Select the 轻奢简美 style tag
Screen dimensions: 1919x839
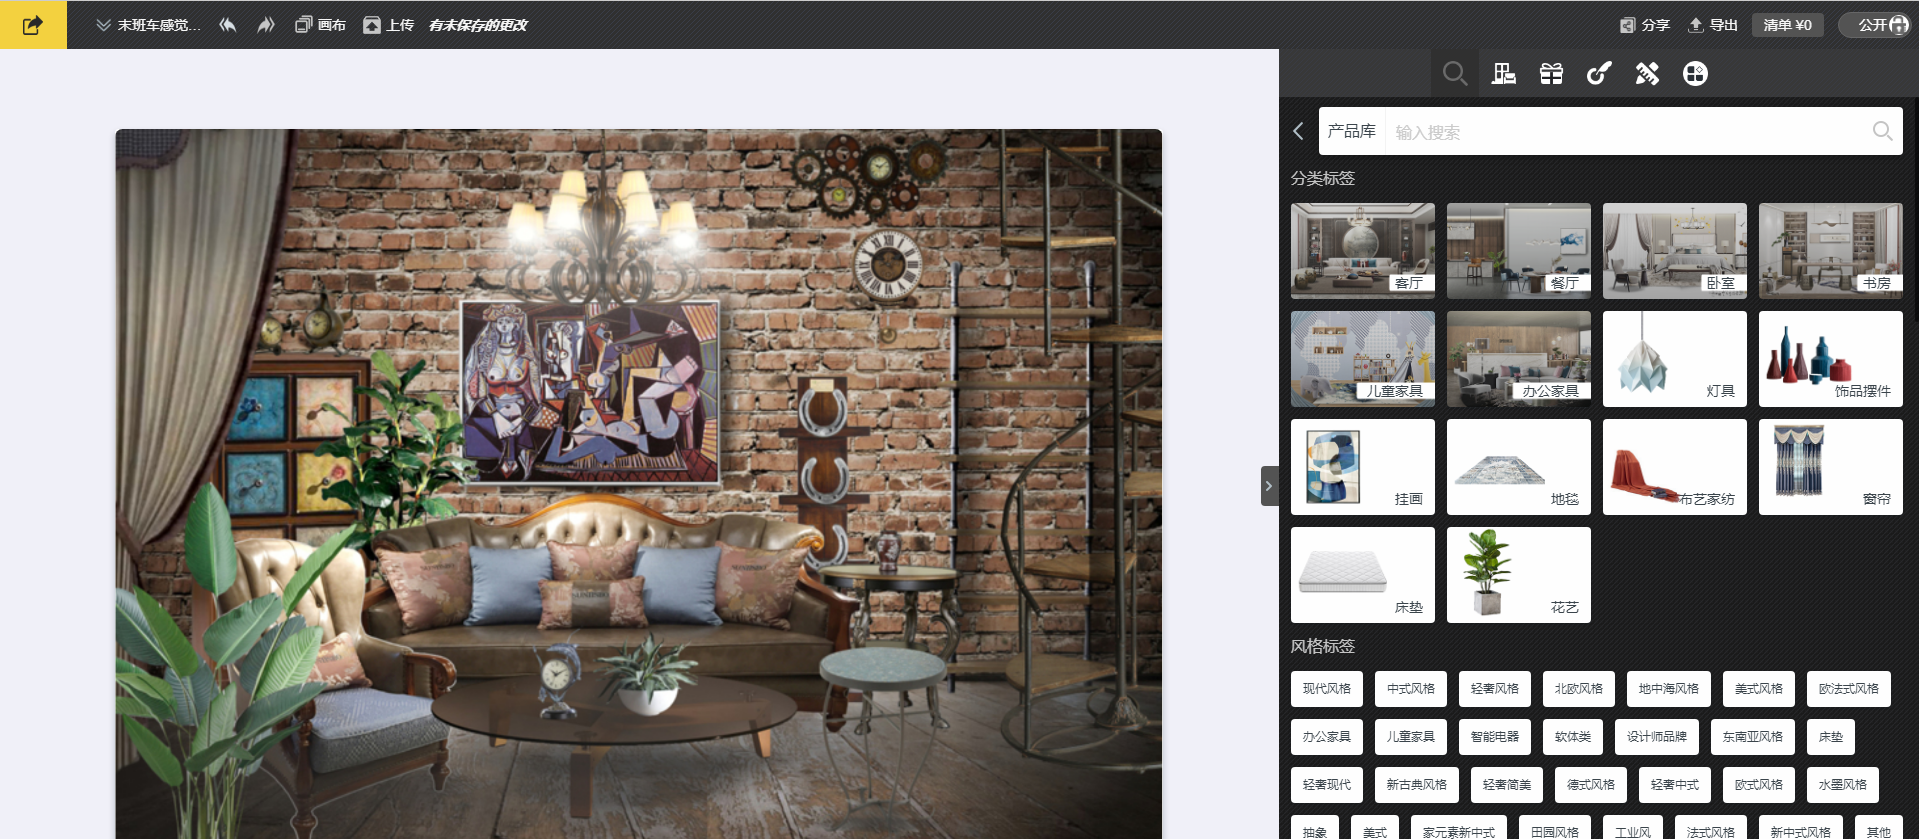pyautogui.click(x=1507, y=785)
